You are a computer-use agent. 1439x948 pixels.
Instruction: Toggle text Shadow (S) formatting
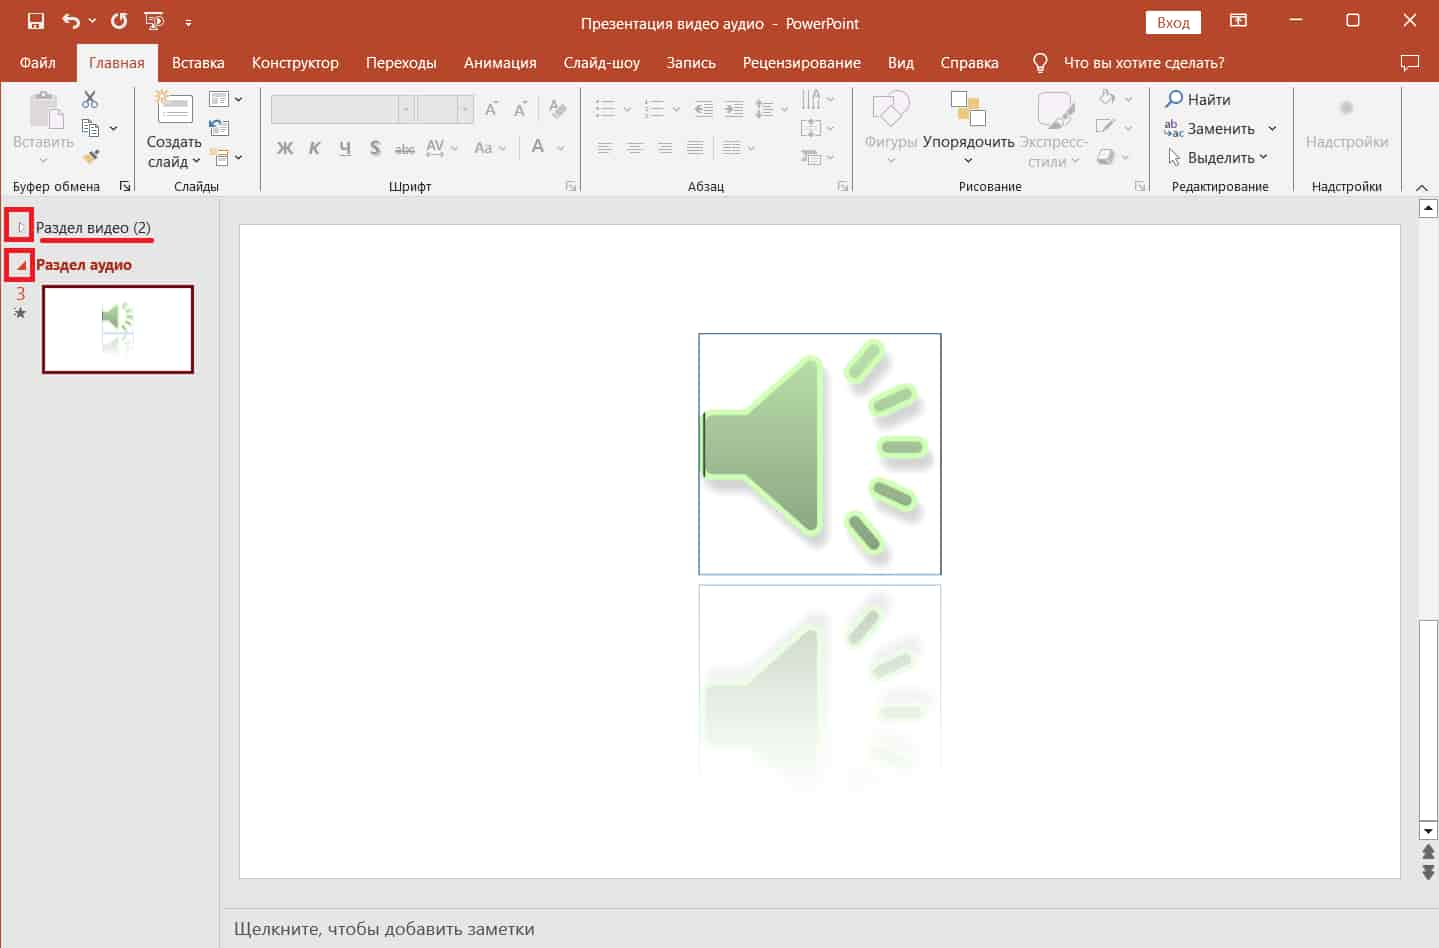pyautogui.click(x=375, y=148)
